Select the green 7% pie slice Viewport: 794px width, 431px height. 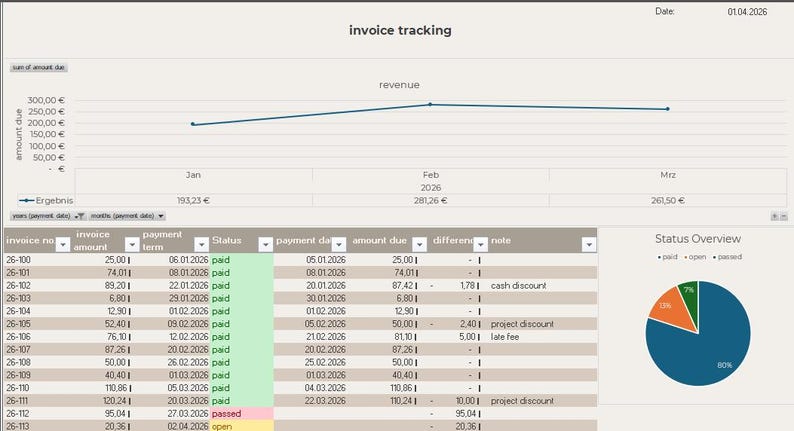[x=690, y=299]
